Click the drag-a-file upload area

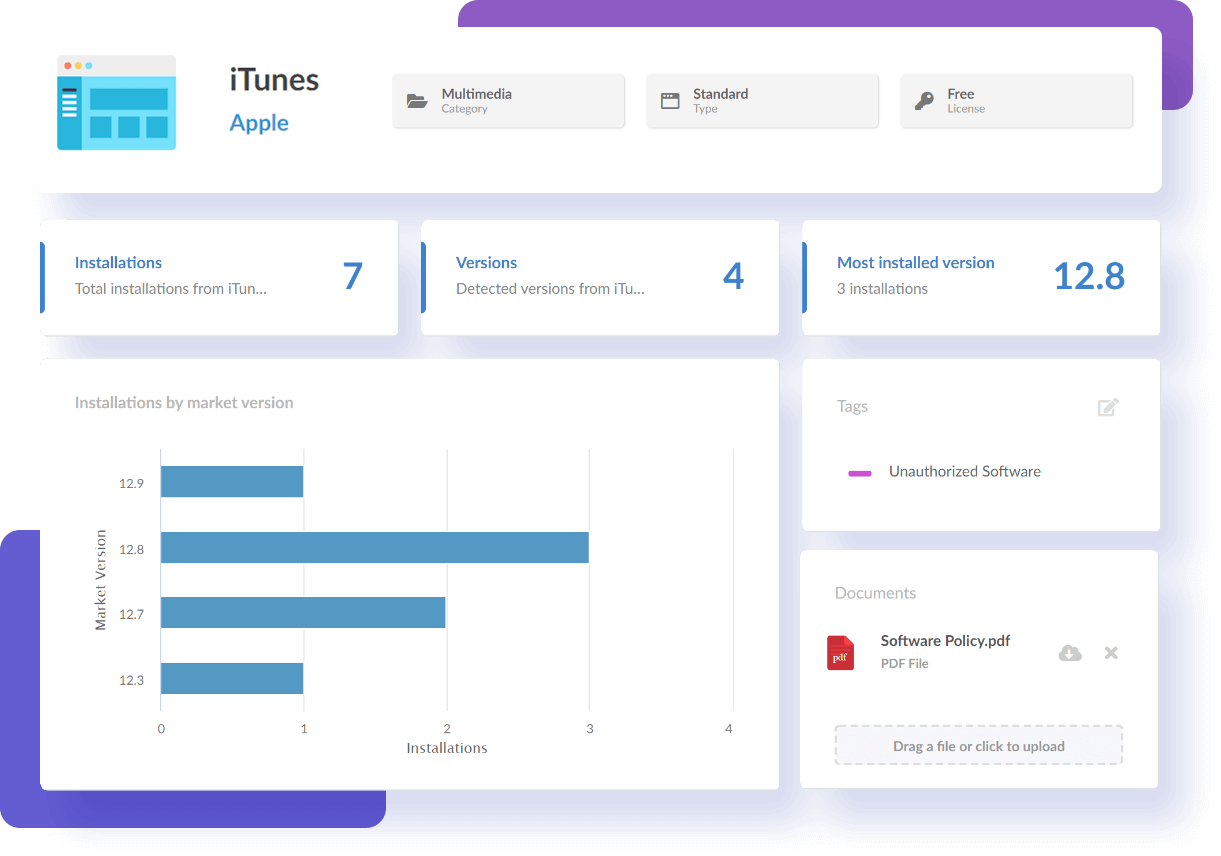click(x=978, y=745)
